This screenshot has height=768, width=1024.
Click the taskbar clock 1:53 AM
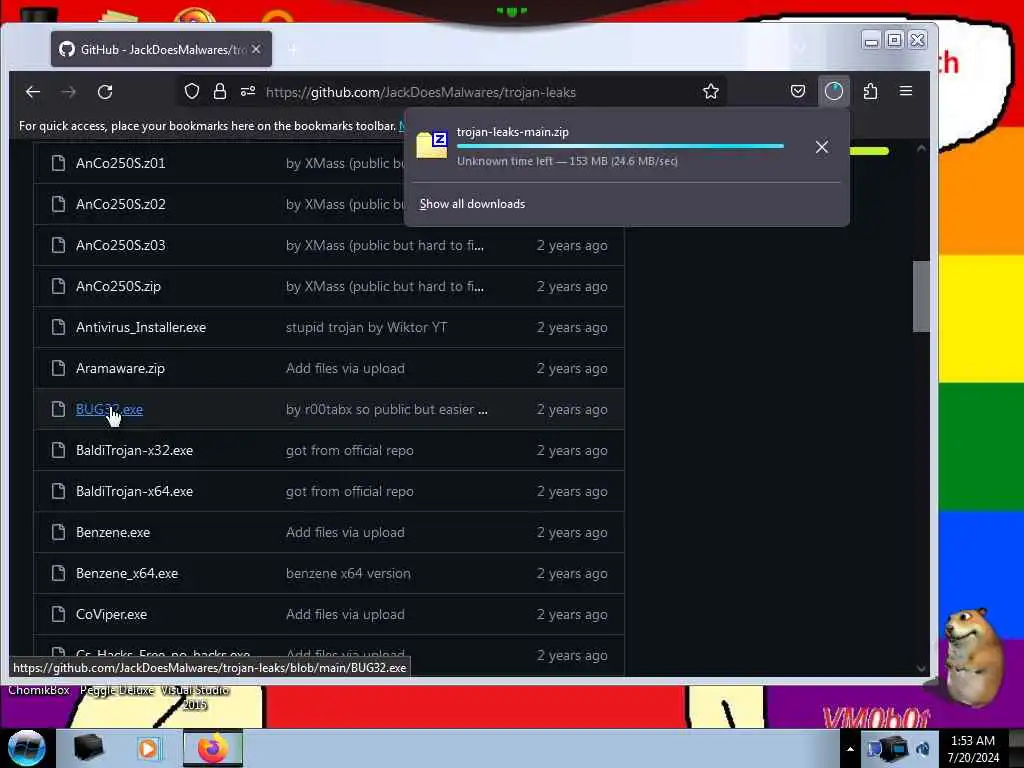(x=972, y=749)
